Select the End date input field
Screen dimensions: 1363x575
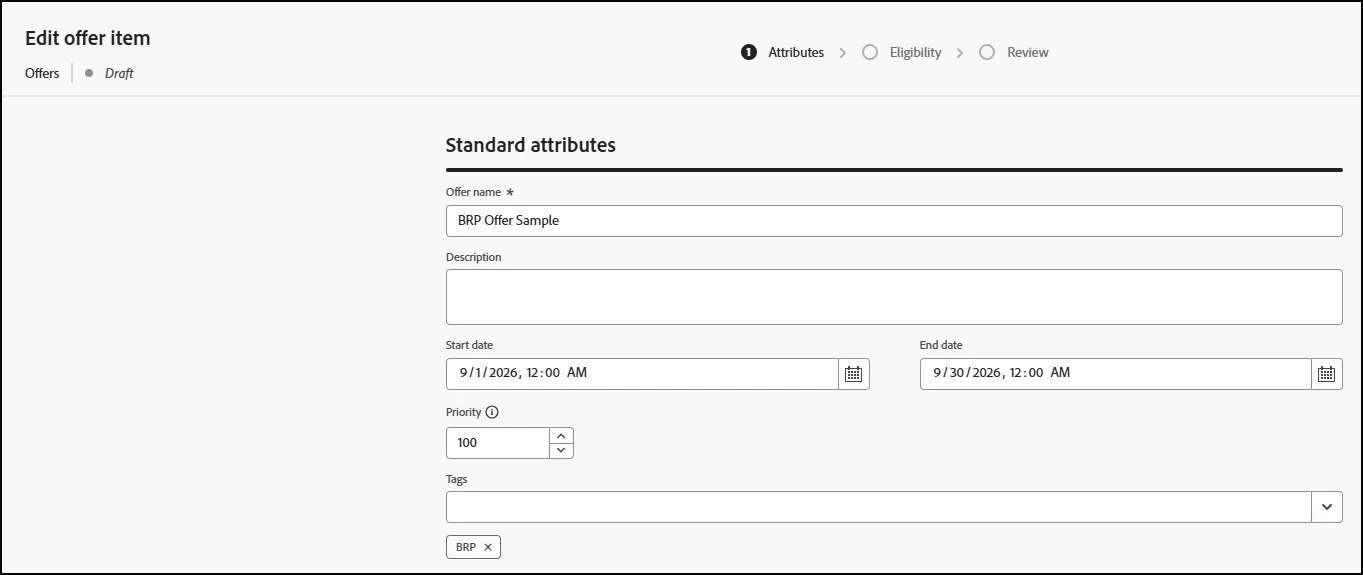pyautogui.click(x=1115, y=374)
